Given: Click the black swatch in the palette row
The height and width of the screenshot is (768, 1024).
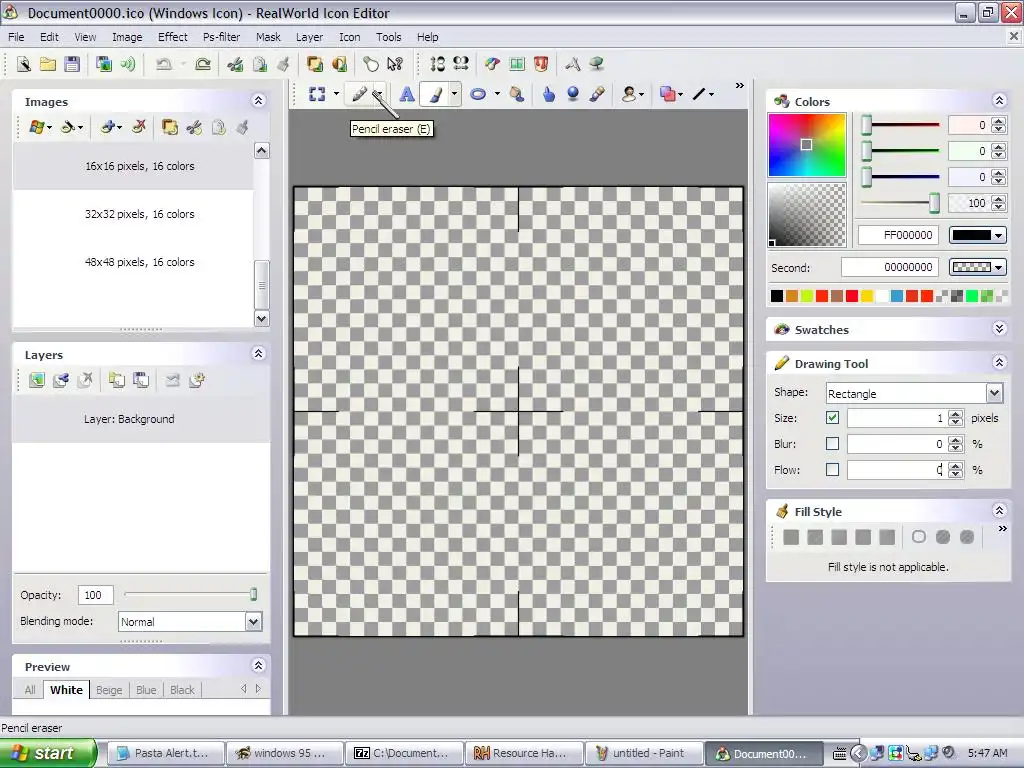Looking at the screenshot, I should (x=776, y=296).
